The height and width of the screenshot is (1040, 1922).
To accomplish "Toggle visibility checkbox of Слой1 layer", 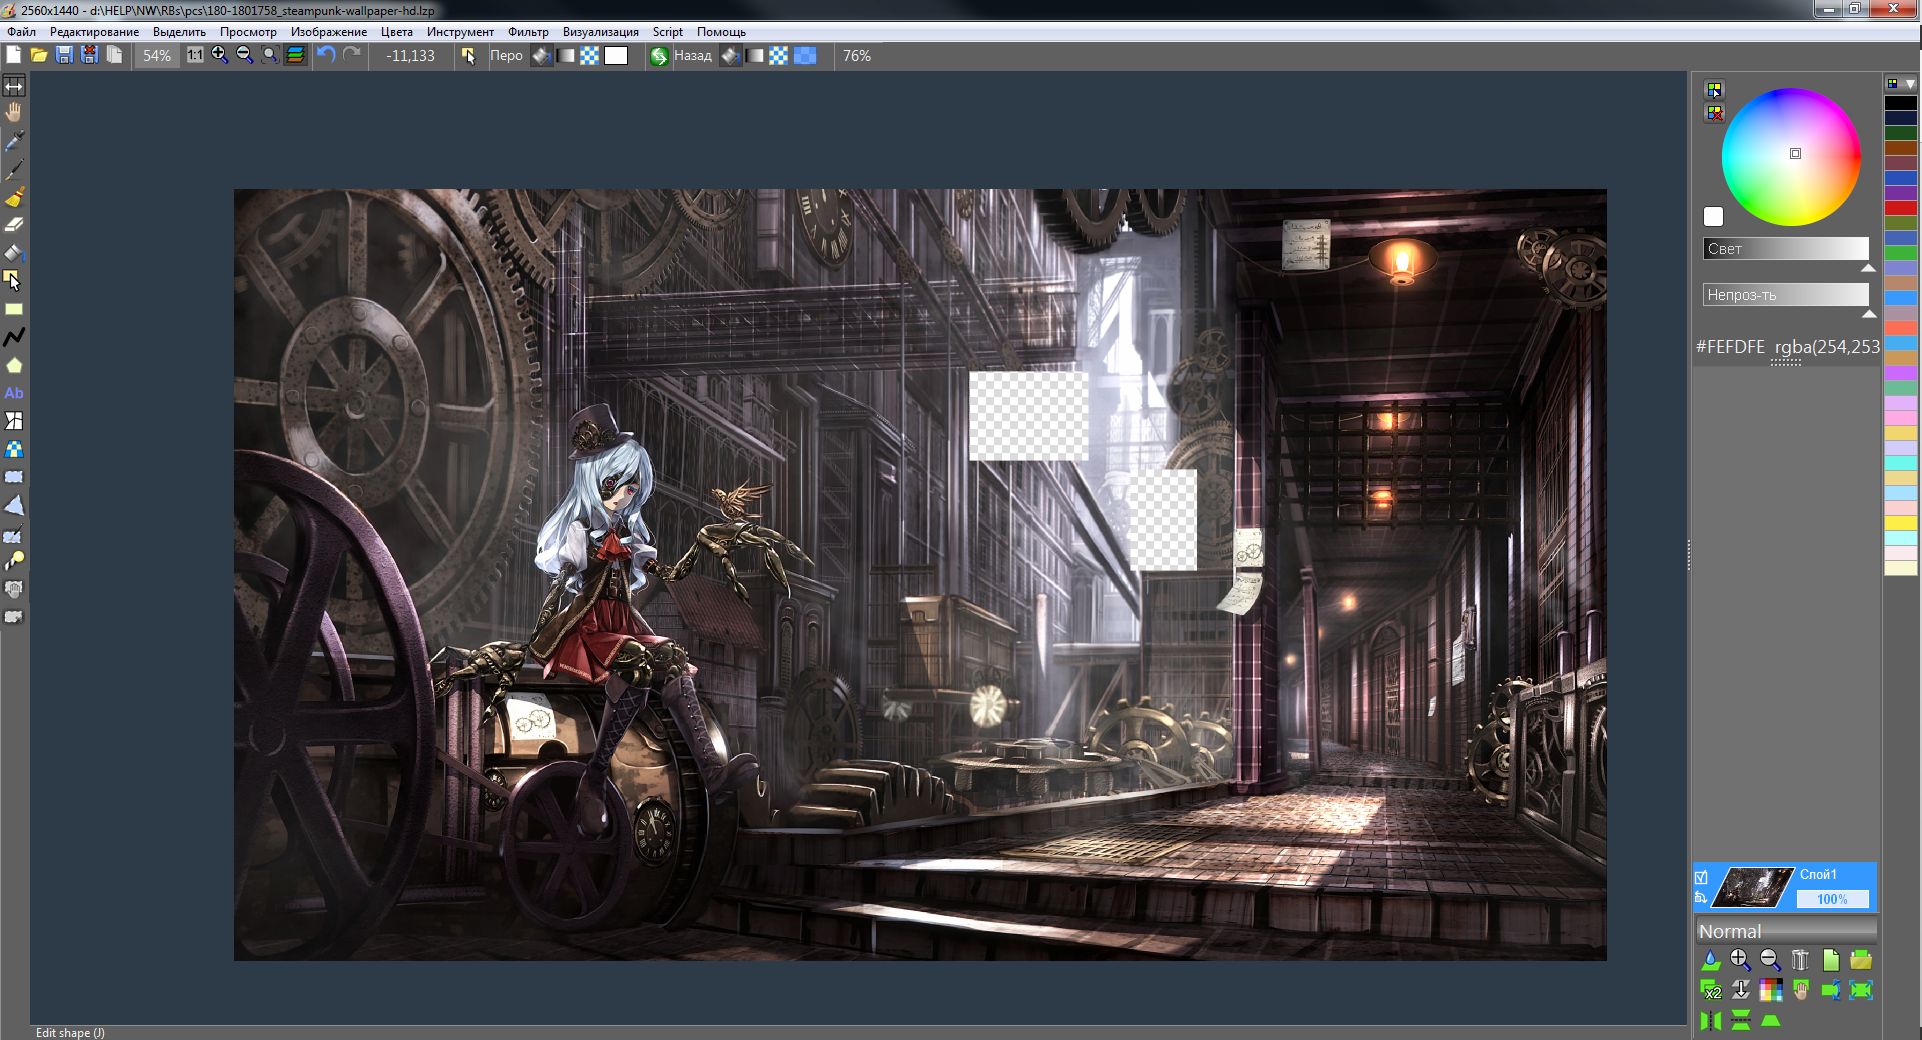I will click(1701, 877).
